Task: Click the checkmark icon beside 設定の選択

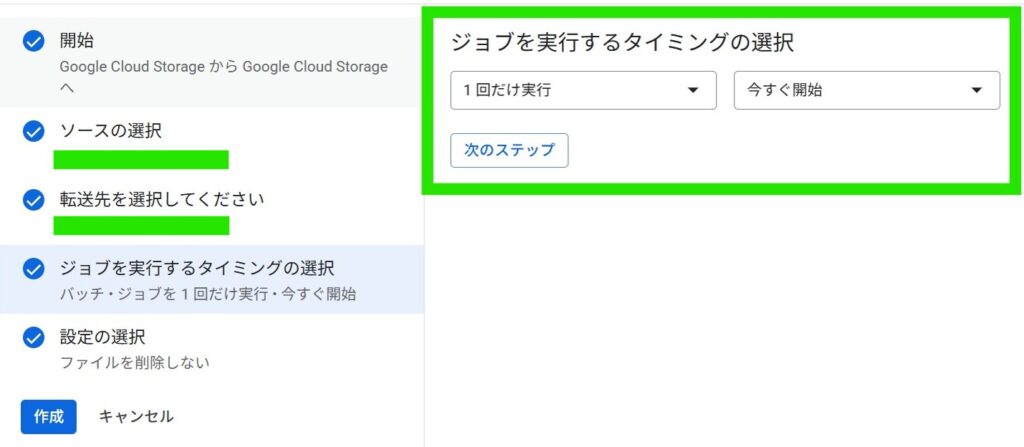Action: tap(33, 337)
